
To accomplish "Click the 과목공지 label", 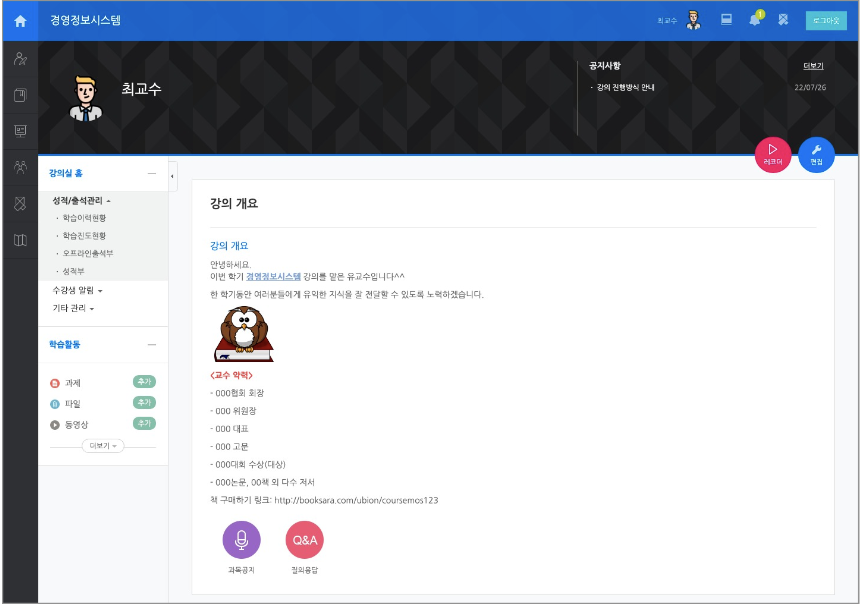I will (x=241, y=570).
